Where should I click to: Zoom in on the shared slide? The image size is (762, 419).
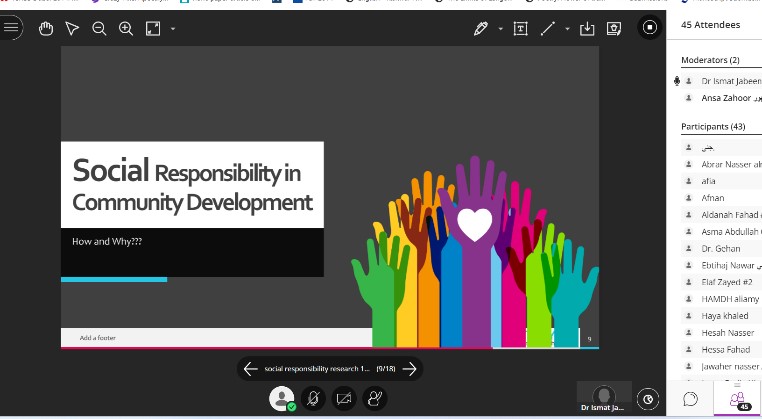pyautogui.click(x=126, y=29)
